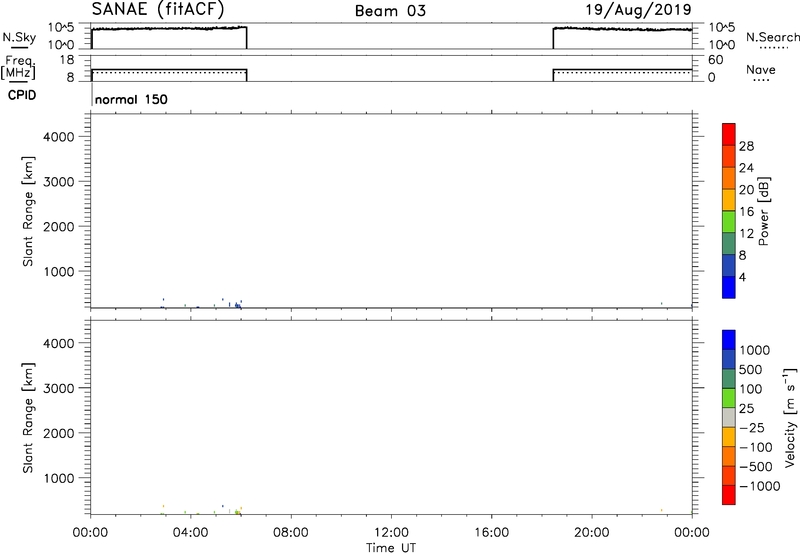800x554 pixels.
Task: Pick the bright blue bottom Power color segment
Action: pos(729,287)
